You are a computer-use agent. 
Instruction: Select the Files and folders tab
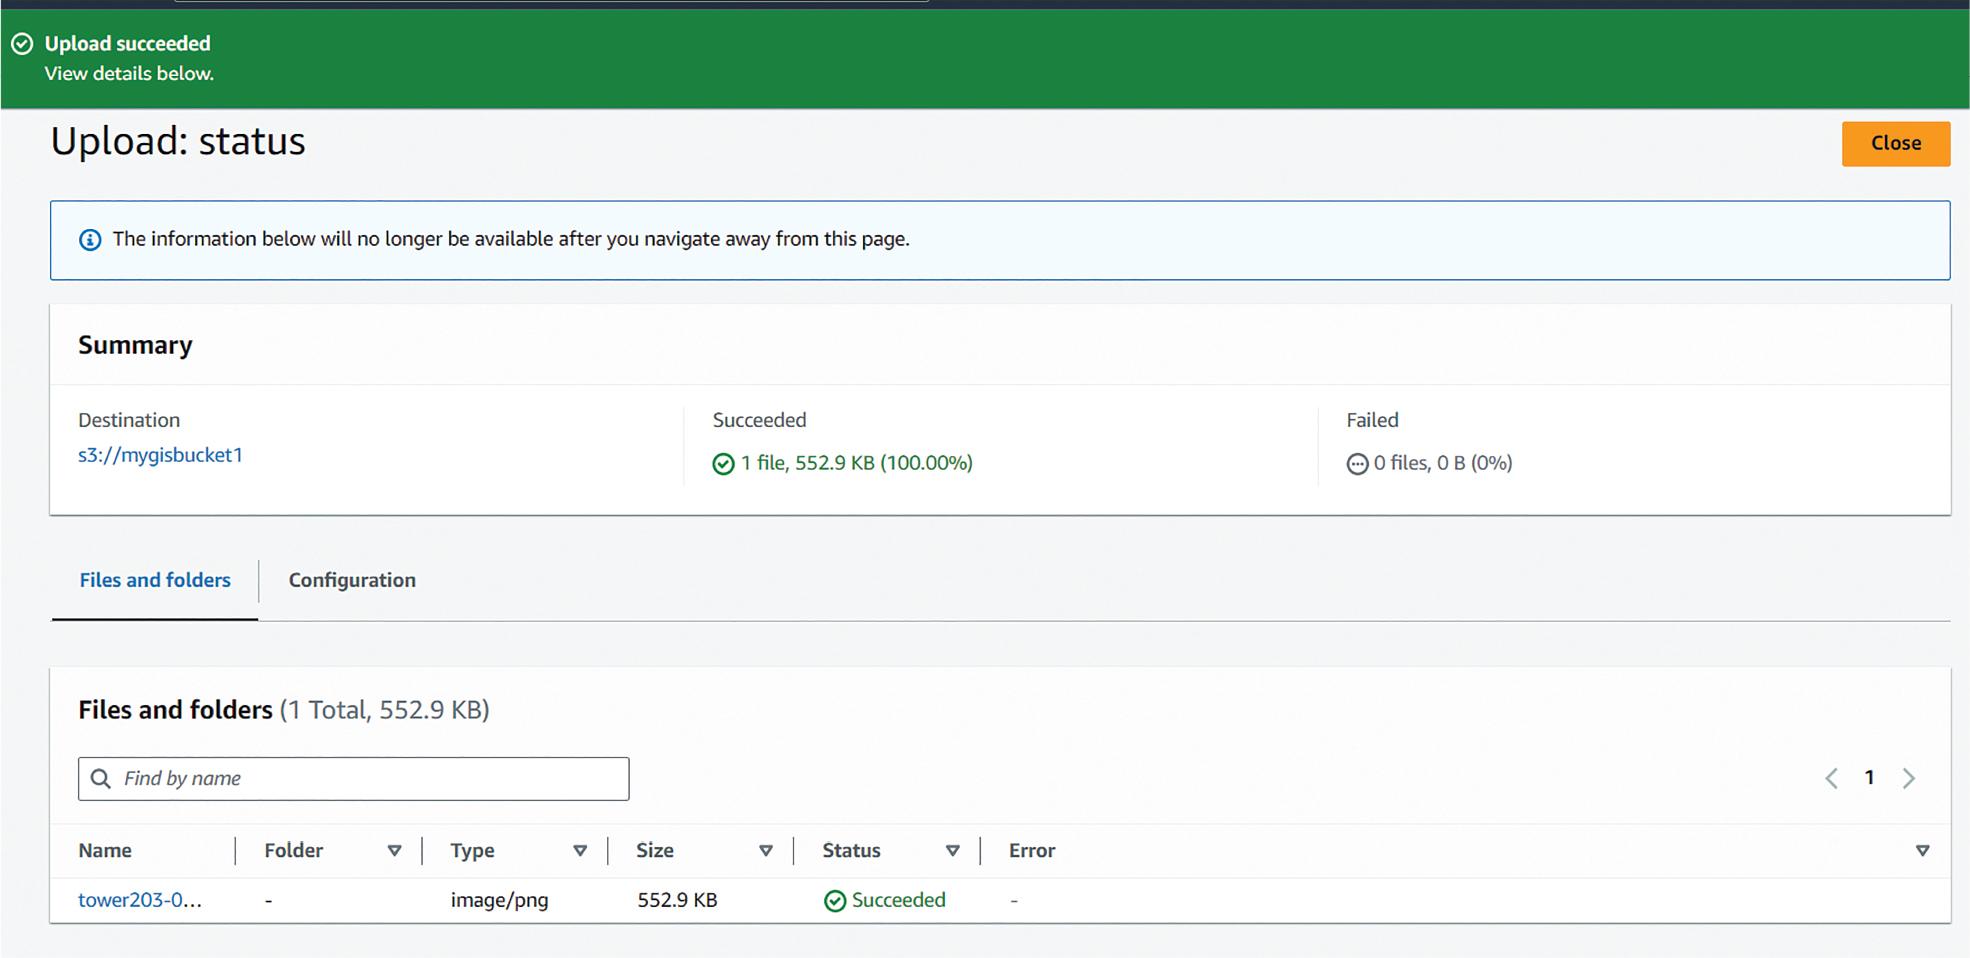click(x=155, y=580)
